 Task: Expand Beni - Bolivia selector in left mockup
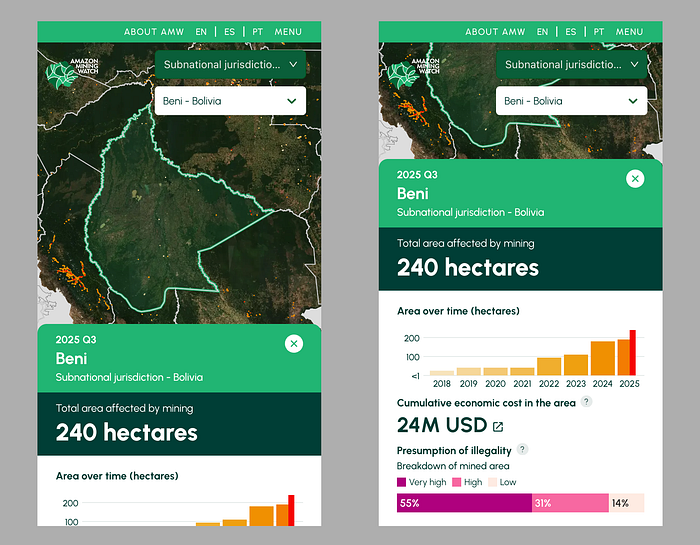coord(230,101)
